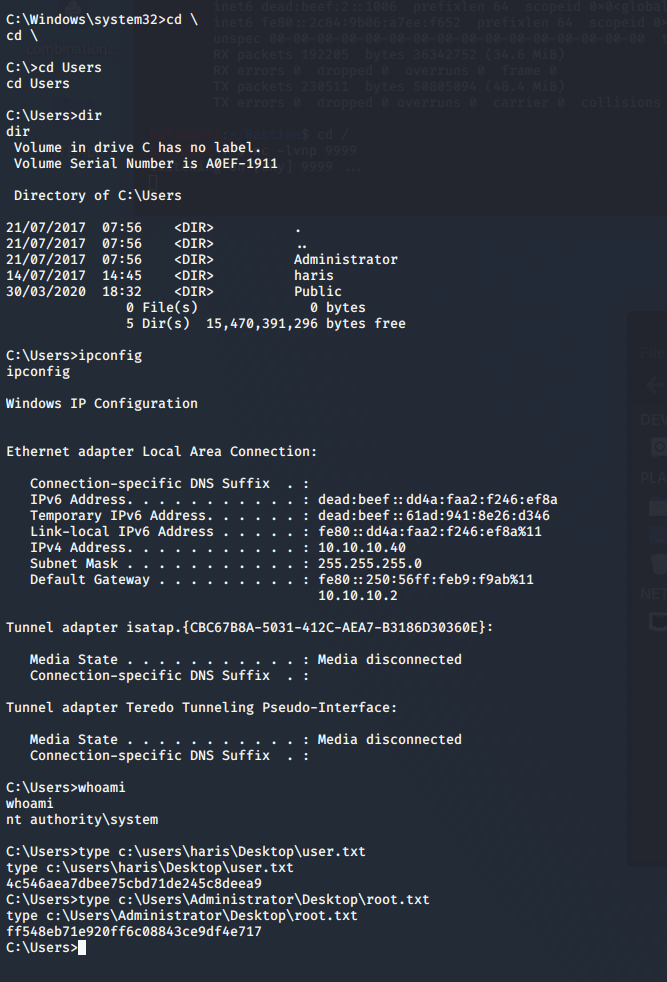The height and width of the screenshot is (982, 667).
Task: Click the disk icon under Devices
Action: (x=658, y=446)
